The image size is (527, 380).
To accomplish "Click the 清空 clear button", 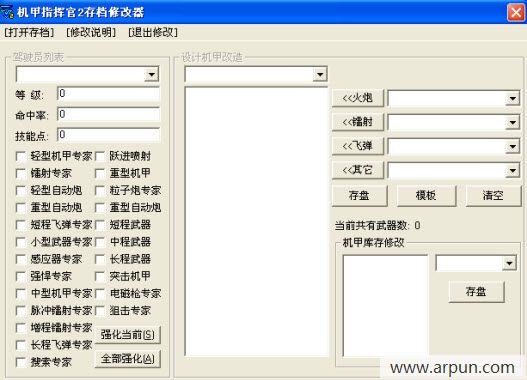I will pos(493,196).
